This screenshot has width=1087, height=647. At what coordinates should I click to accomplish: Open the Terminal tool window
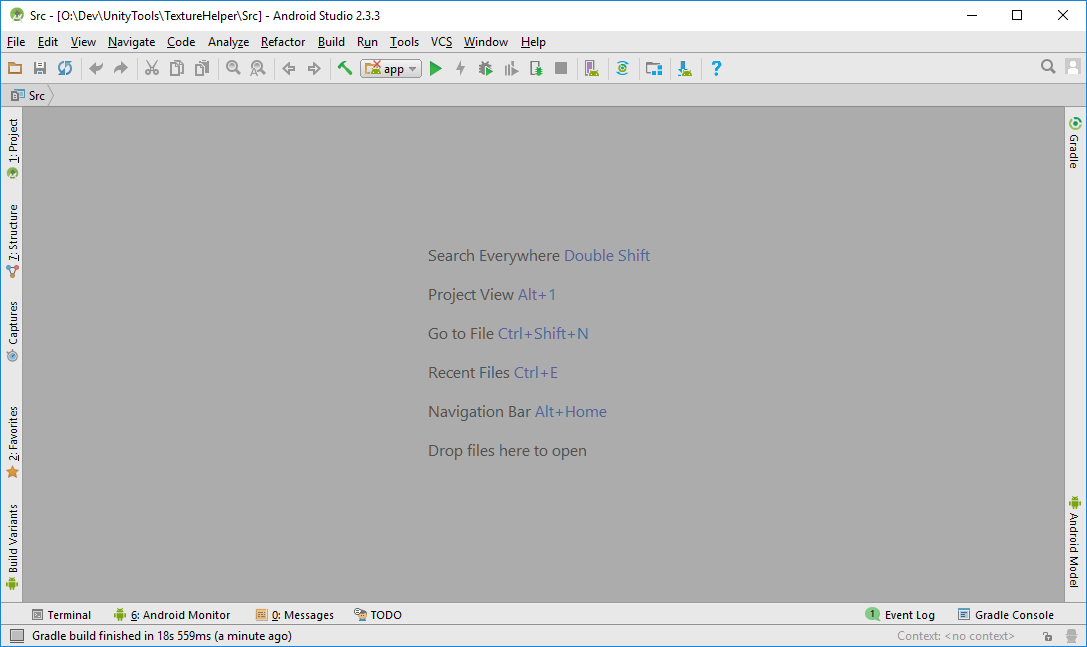coord(62,614)
